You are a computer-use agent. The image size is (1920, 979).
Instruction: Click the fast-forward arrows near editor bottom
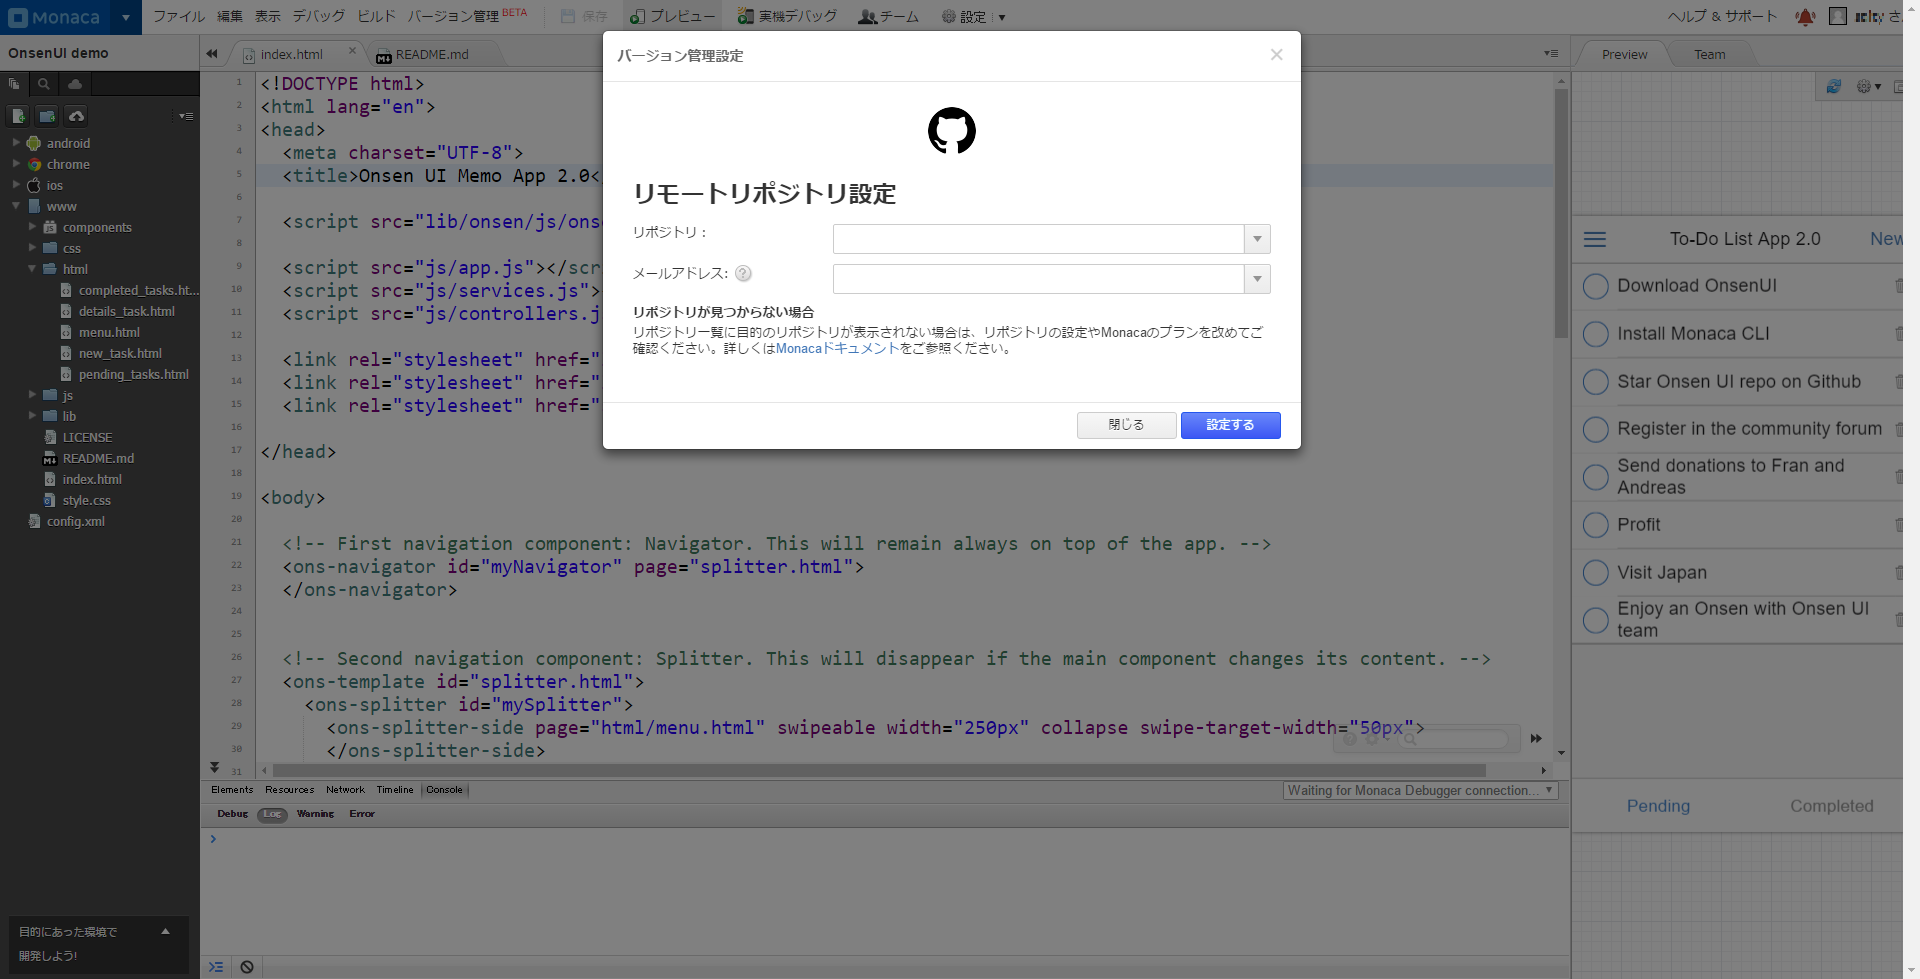click(1536, 738)
